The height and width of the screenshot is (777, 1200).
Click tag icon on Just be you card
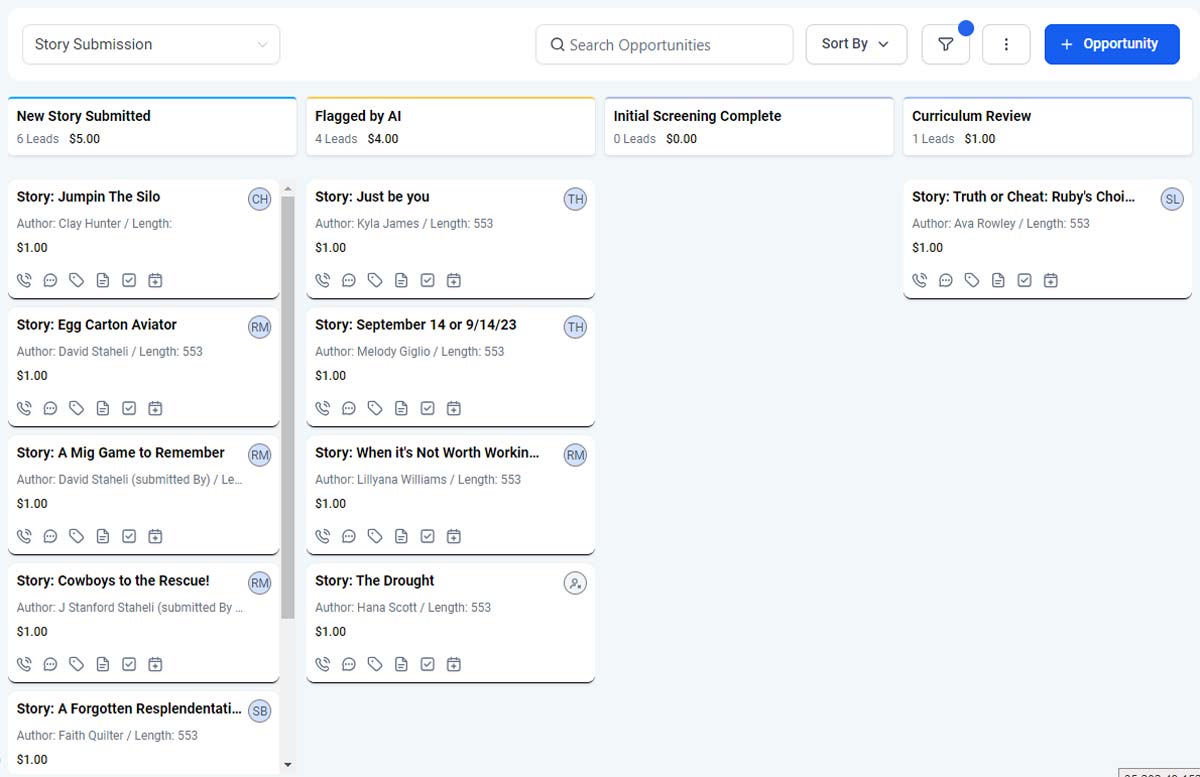375,280
